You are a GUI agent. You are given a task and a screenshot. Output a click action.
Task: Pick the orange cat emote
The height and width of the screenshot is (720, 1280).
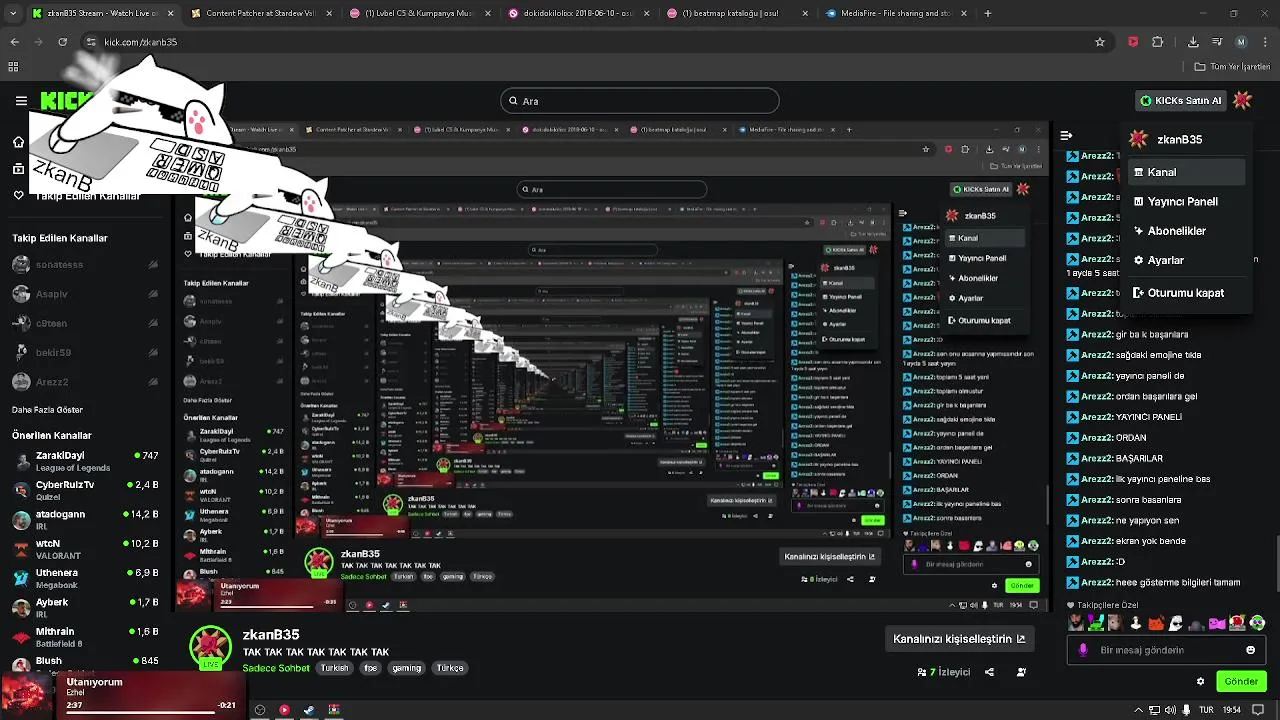point(1155,623)
